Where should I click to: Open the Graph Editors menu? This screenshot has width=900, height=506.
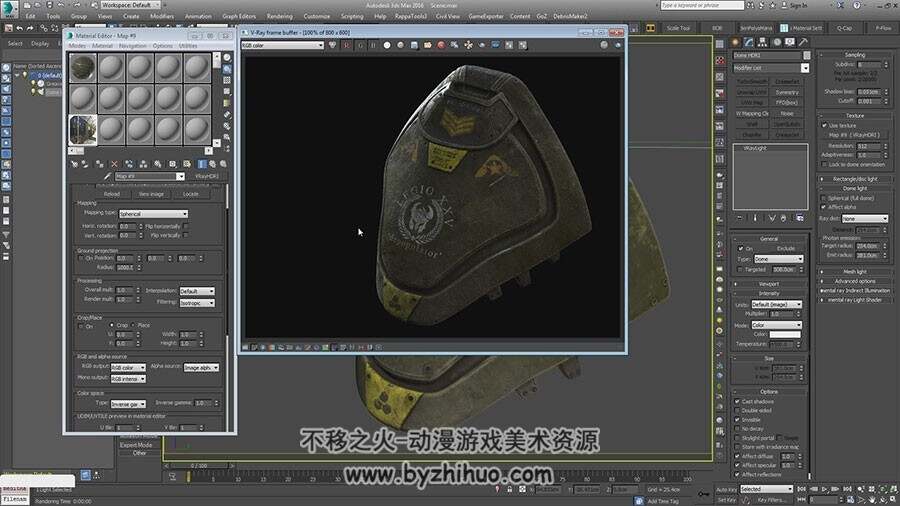[x=239, y=17]
